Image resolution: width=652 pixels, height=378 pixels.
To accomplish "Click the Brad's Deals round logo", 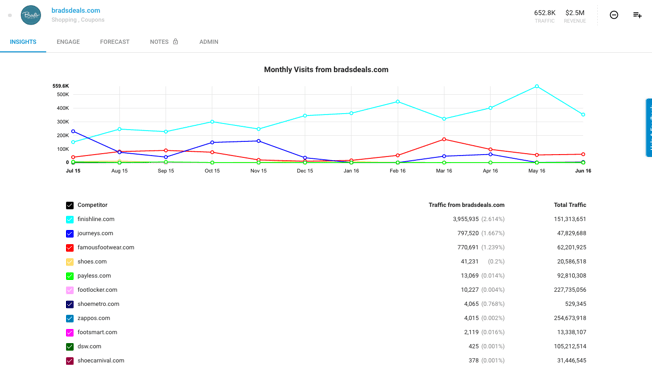I will click(31, 15).
